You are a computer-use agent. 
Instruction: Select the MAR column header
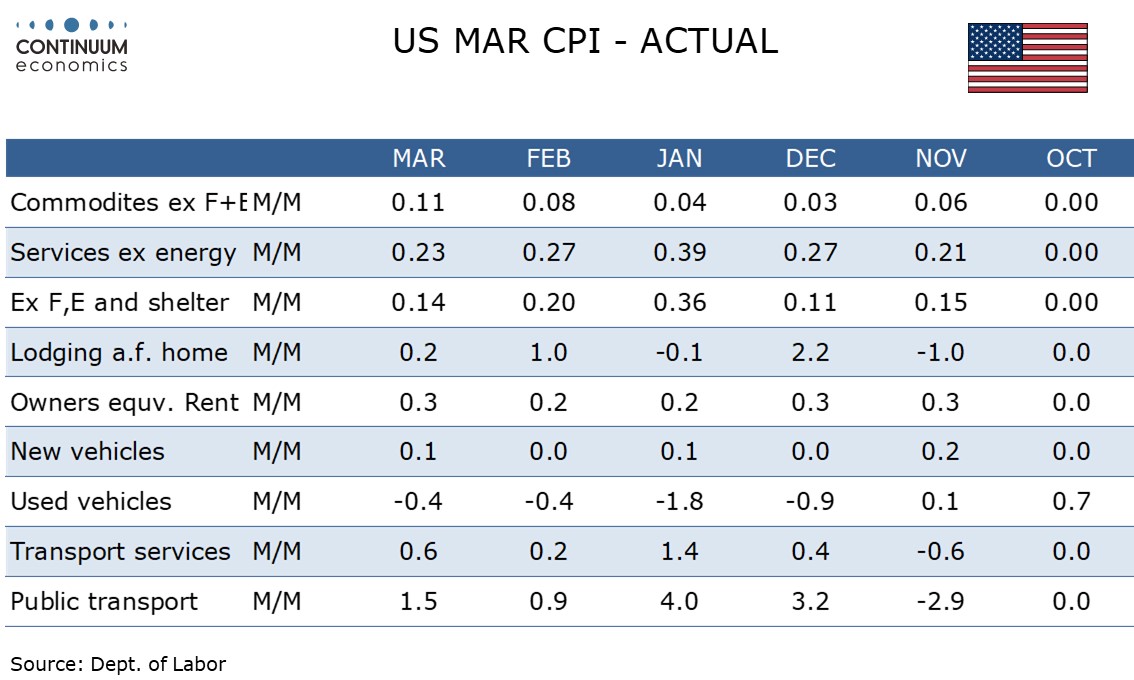[419, 158]
